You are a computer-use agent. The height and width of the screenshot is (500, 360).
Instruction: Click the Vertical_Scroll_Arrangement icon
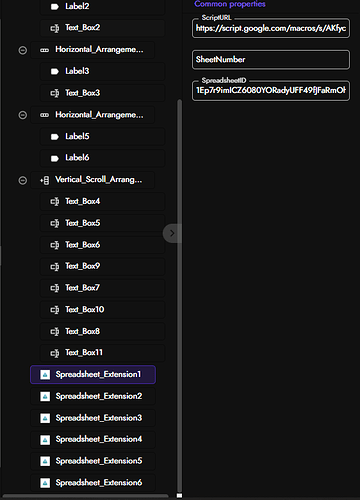[x=45, y=180]
